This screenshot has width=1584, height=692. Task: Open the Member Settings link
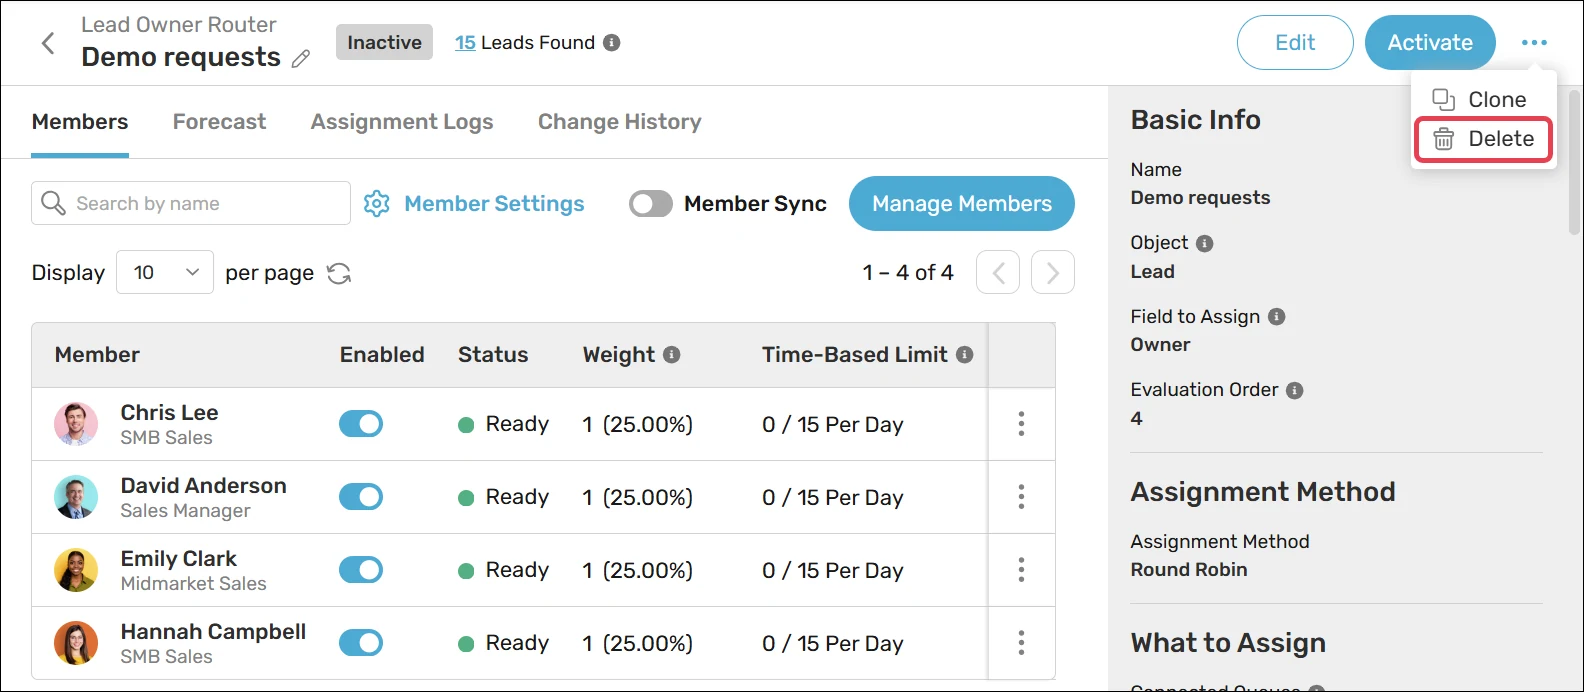pos(494,204)
